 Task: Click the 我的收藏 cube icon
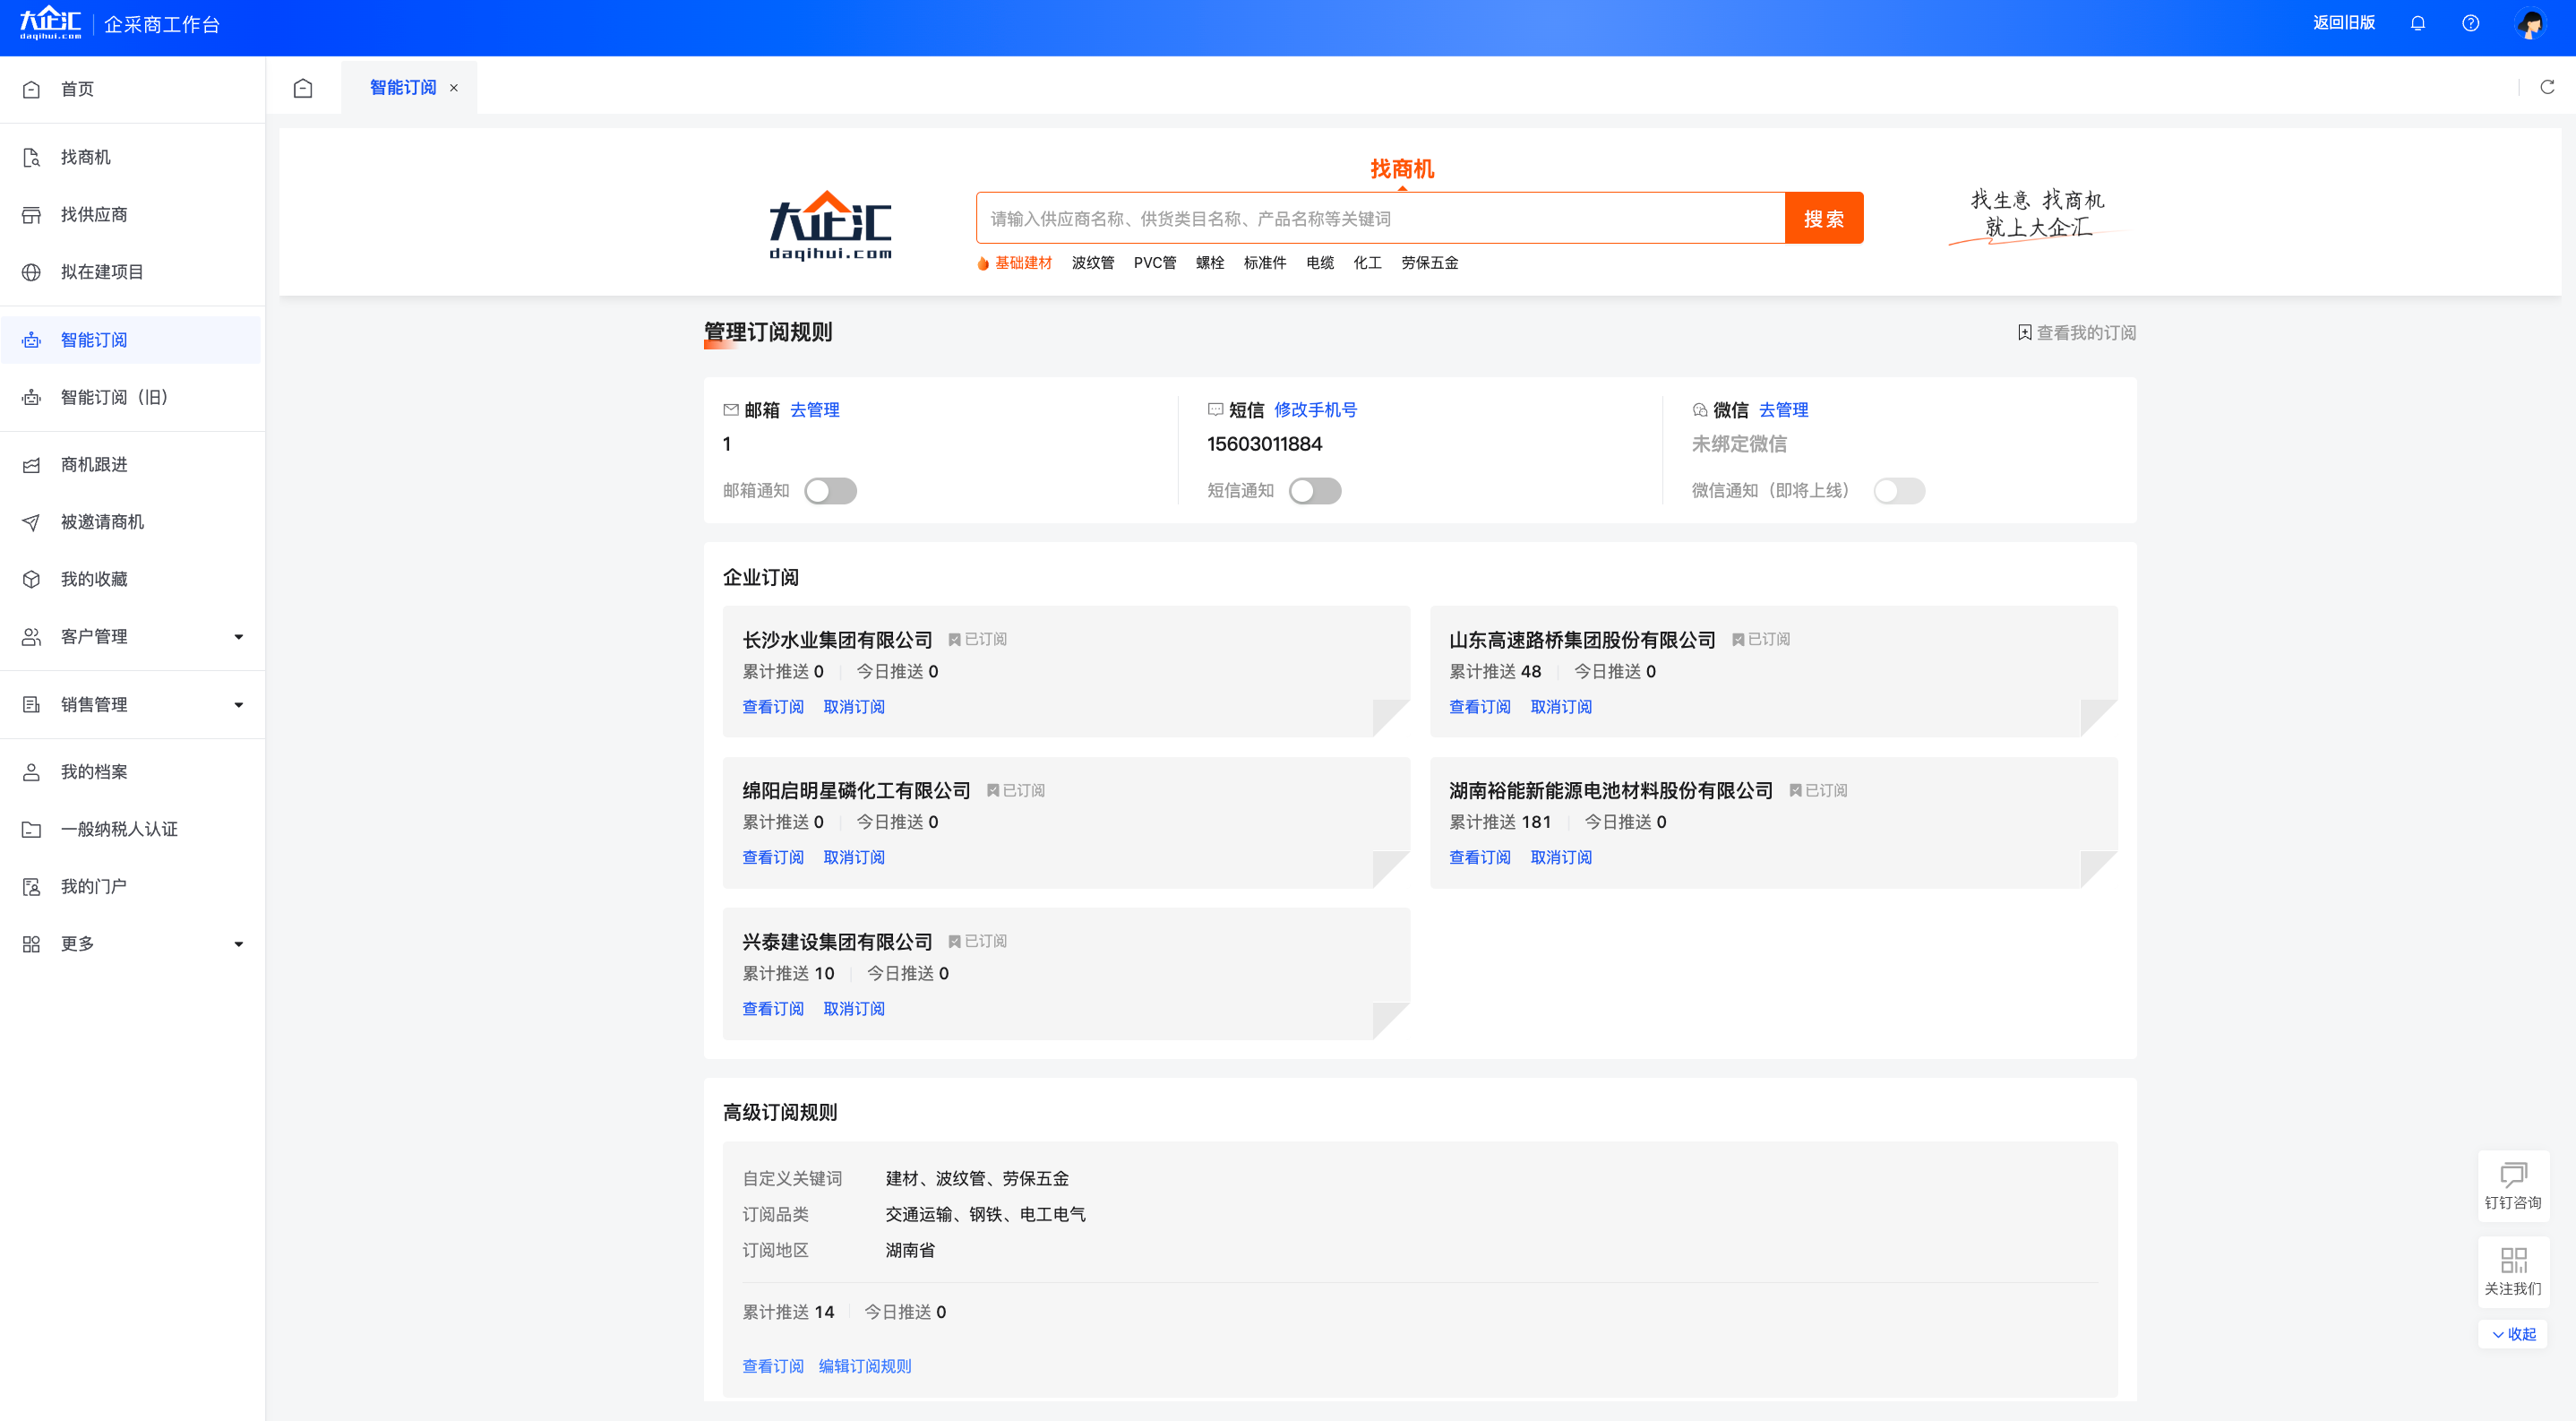(31, 579)
